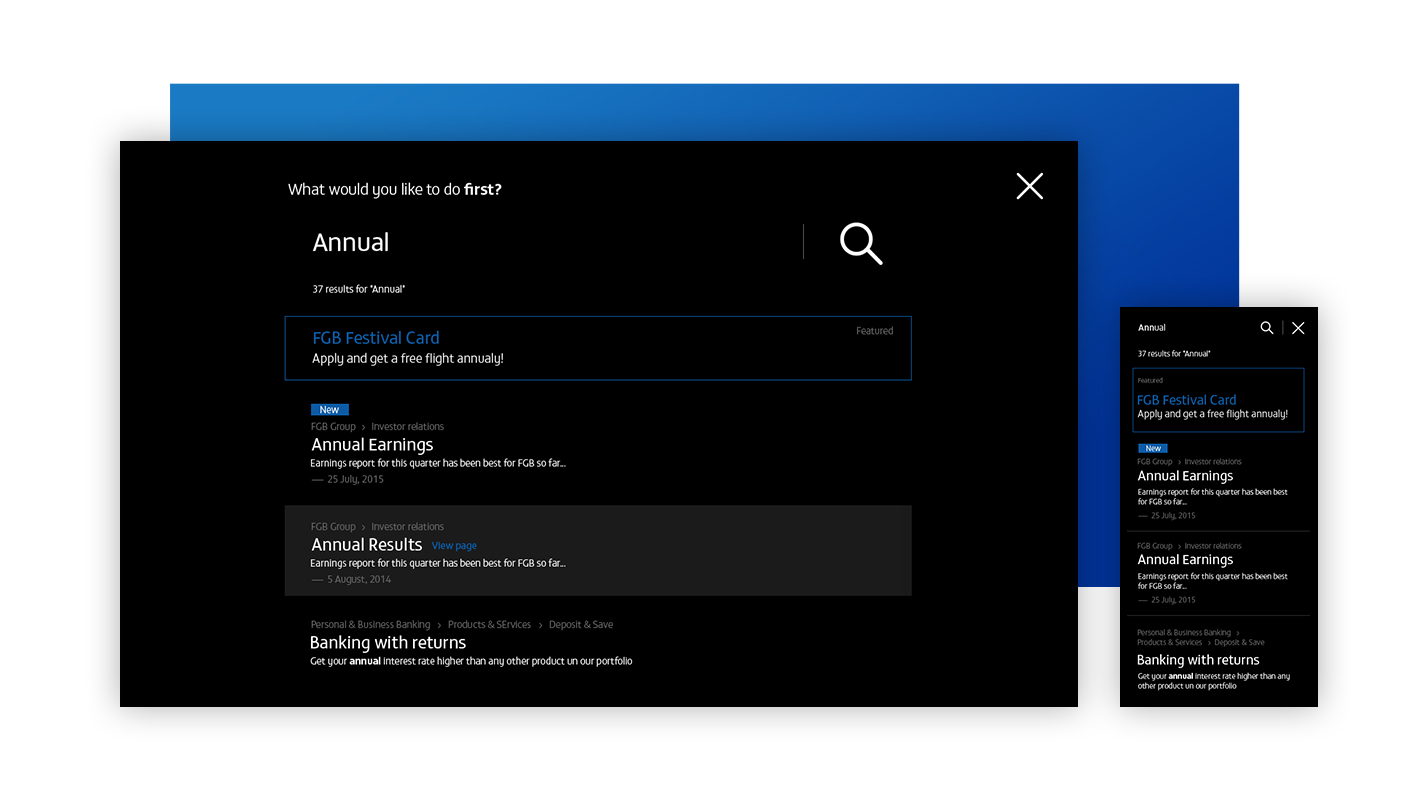Screen dimensions: 1426x797
Task: Click the 'New' badge above desktop Annual Earnings
Action: (329, 410)
